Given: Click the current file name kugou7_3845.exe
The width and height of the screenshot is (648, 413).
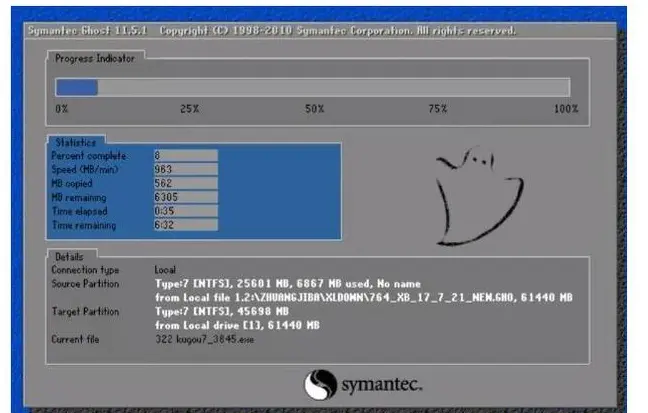Looking at the screenshot, I should click(x=205, y=339).
